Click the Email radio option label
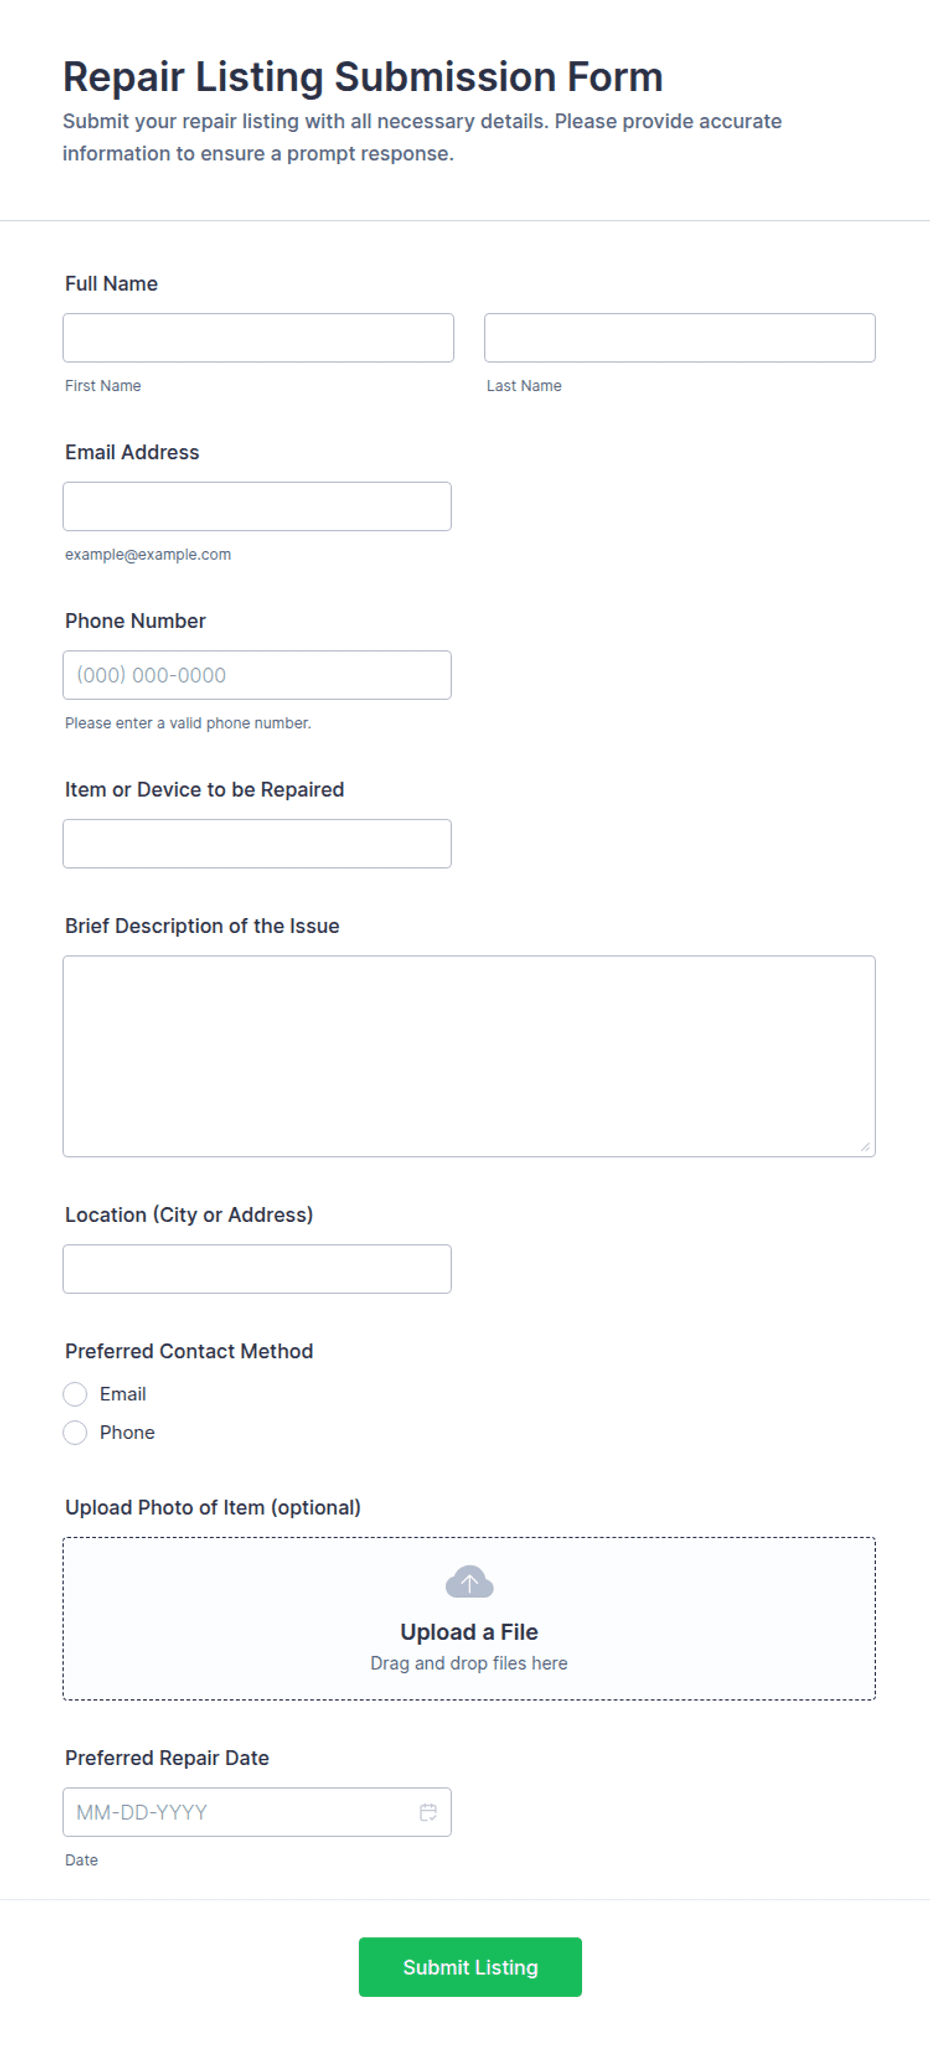Viewport: 930px width, 2046px height. point(123,1394)
